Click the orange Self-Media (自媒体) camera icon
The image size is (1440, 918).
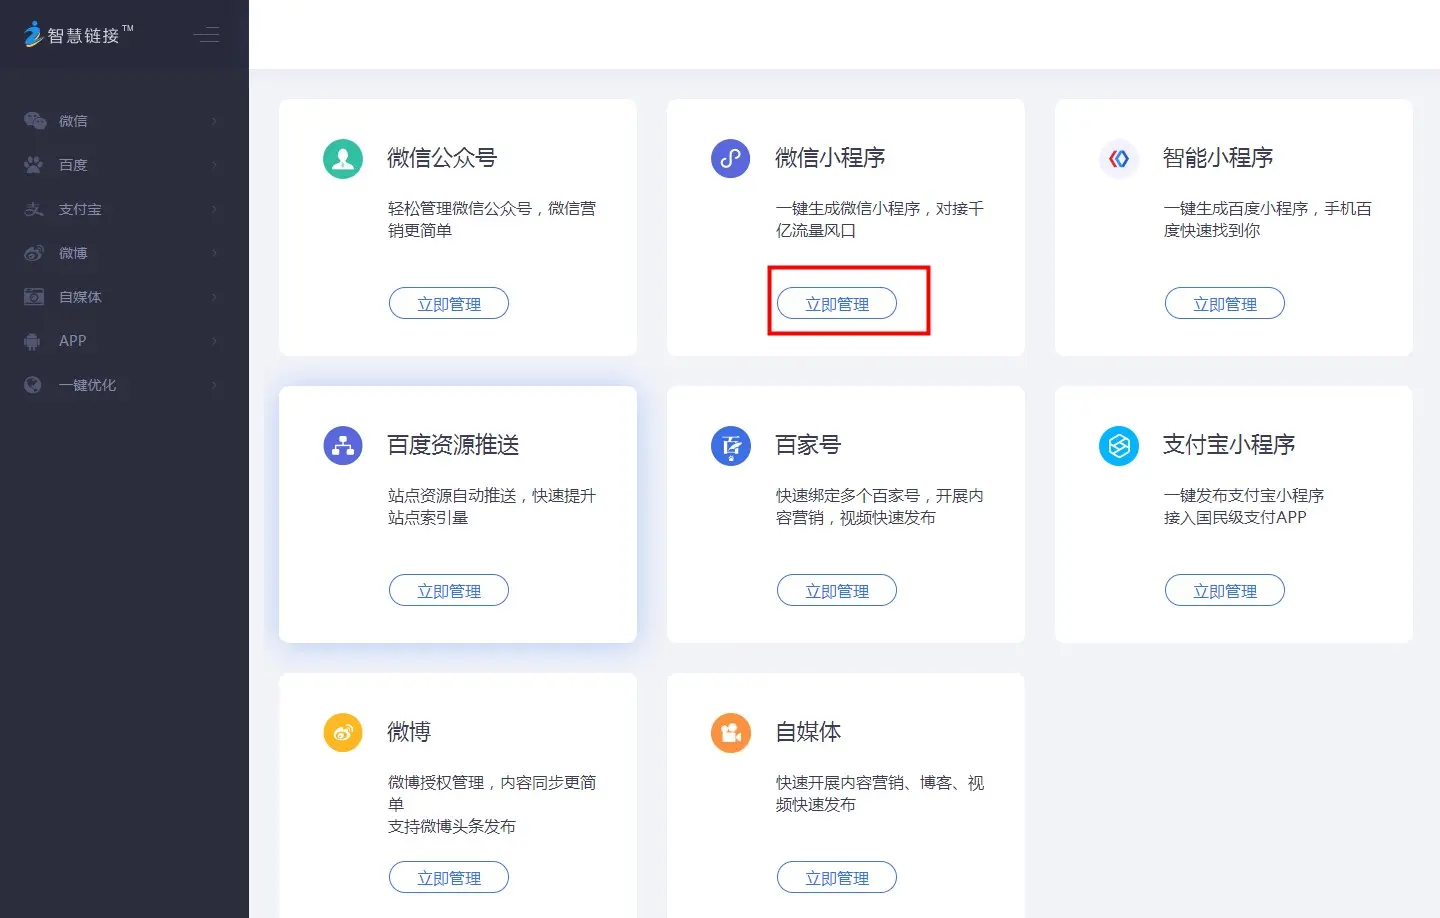point(730,733)
